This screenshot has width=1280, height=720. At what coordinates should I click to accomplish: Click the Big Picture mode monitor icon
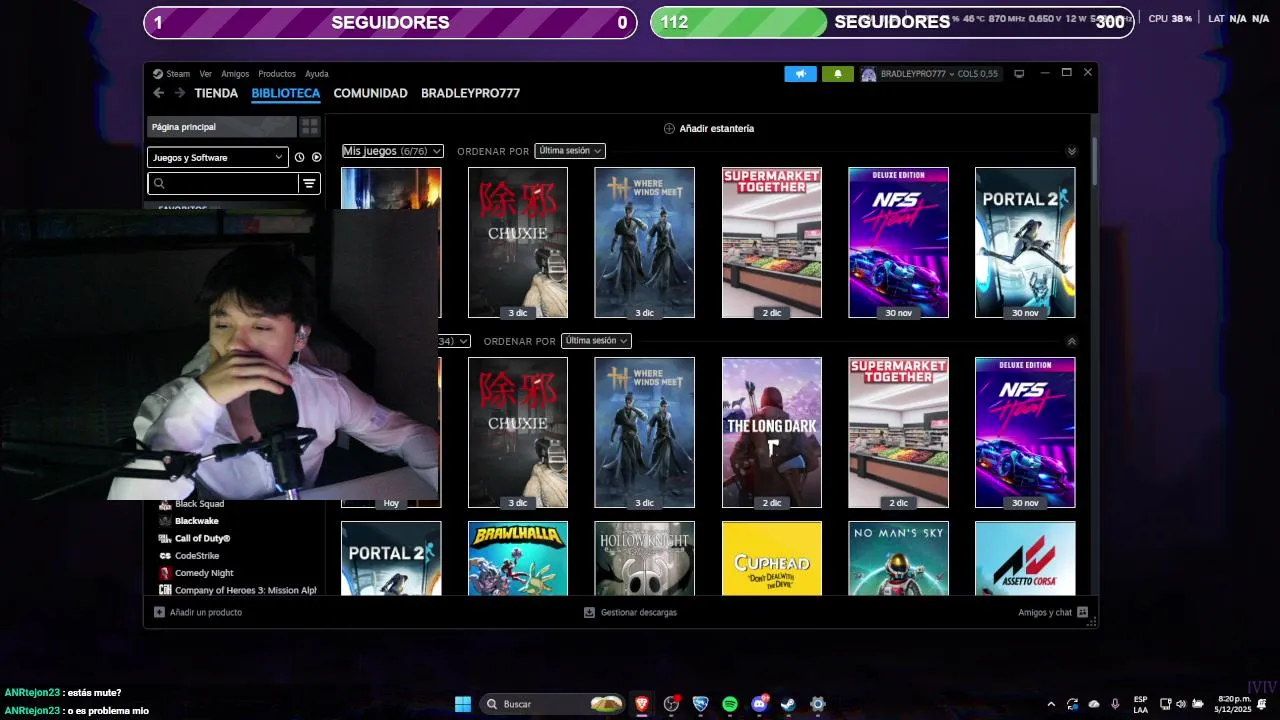point(1019,74)
